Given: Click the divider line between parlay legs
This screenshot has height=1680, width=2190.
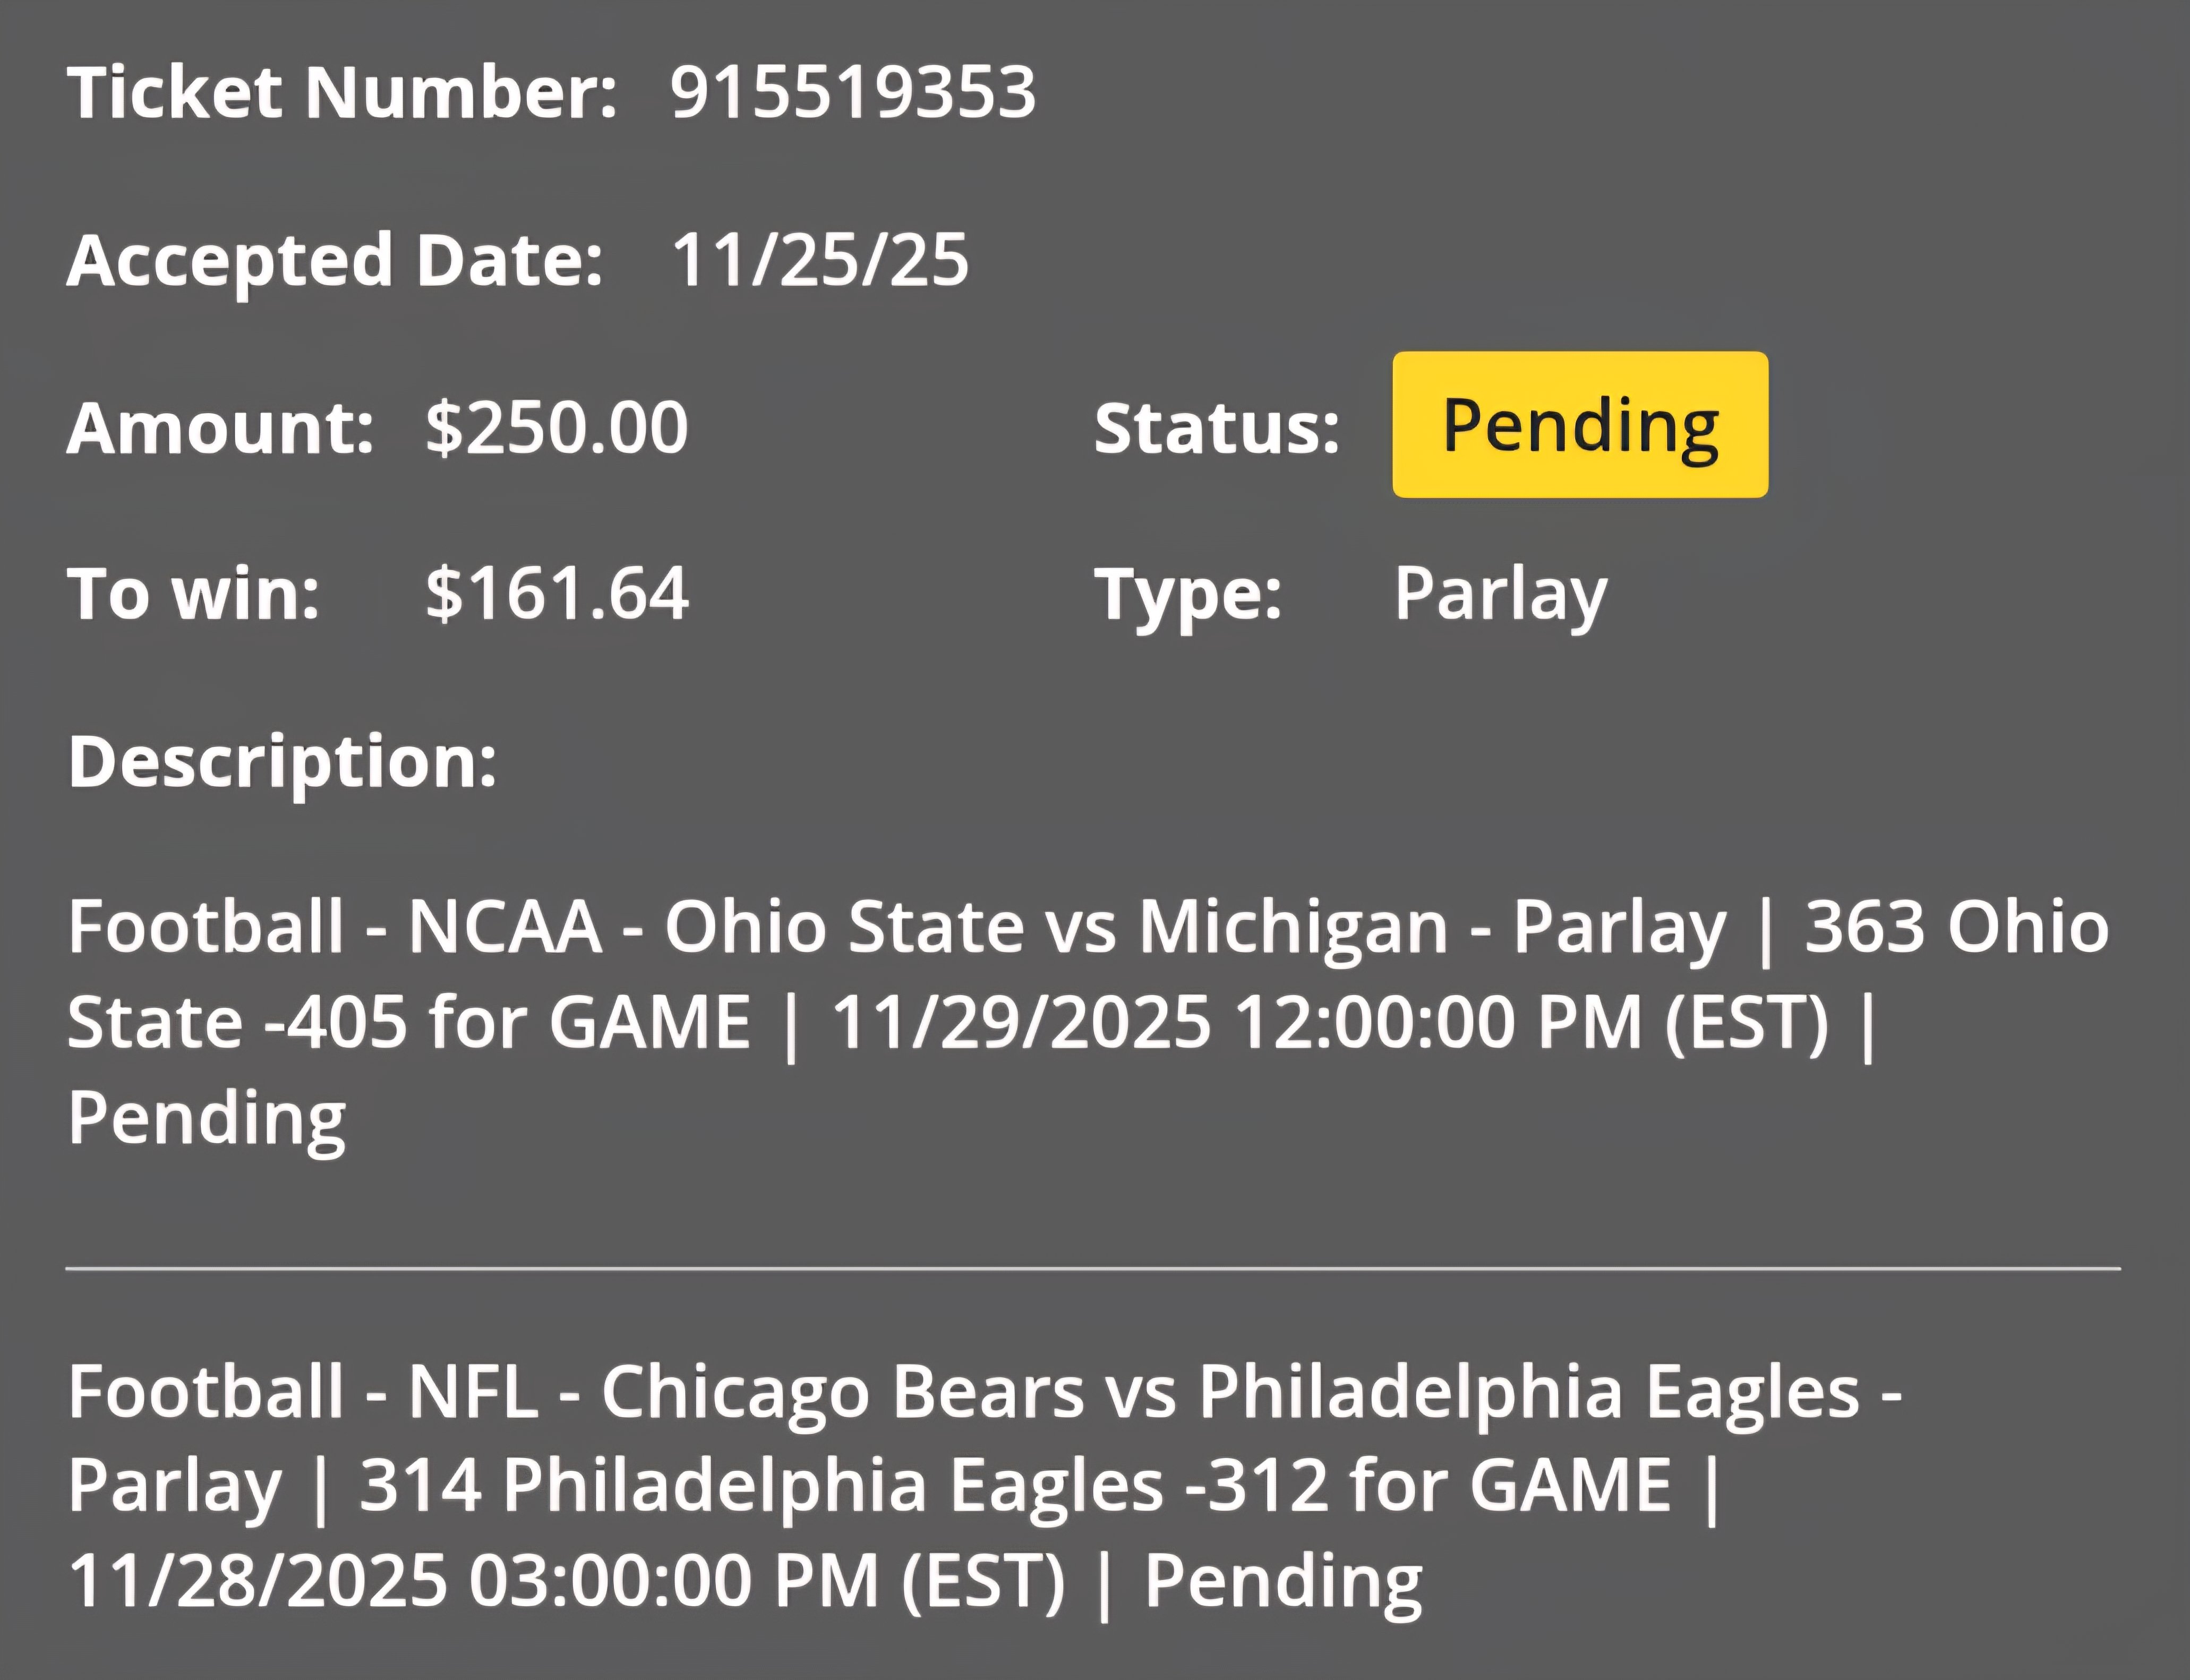Looking at the screenshot, I should coord(1093,1268).
